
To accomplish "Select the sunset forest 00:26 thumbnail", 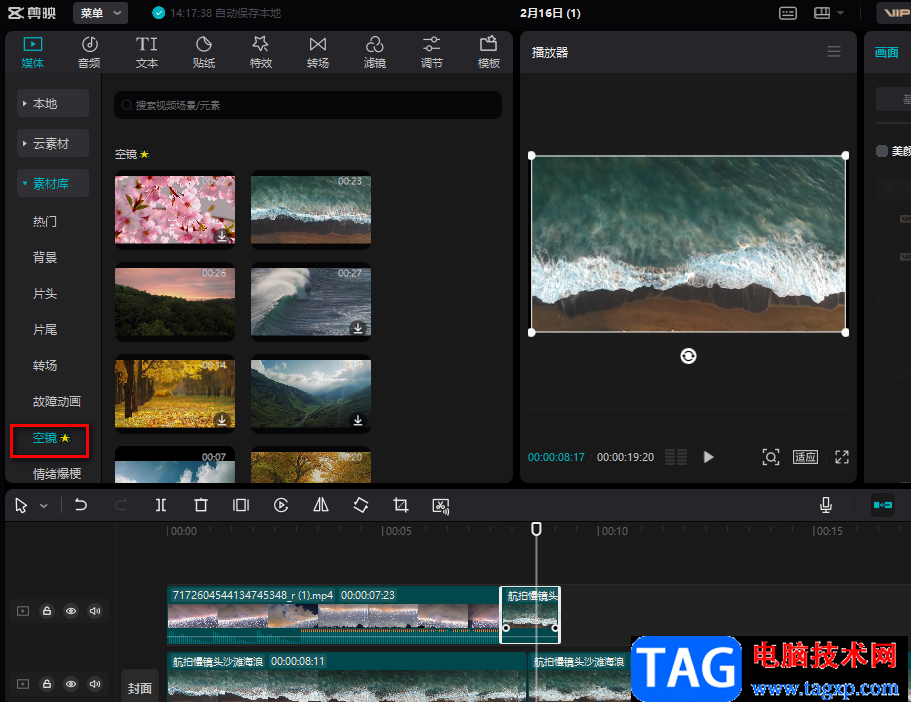I will [175, 302].
